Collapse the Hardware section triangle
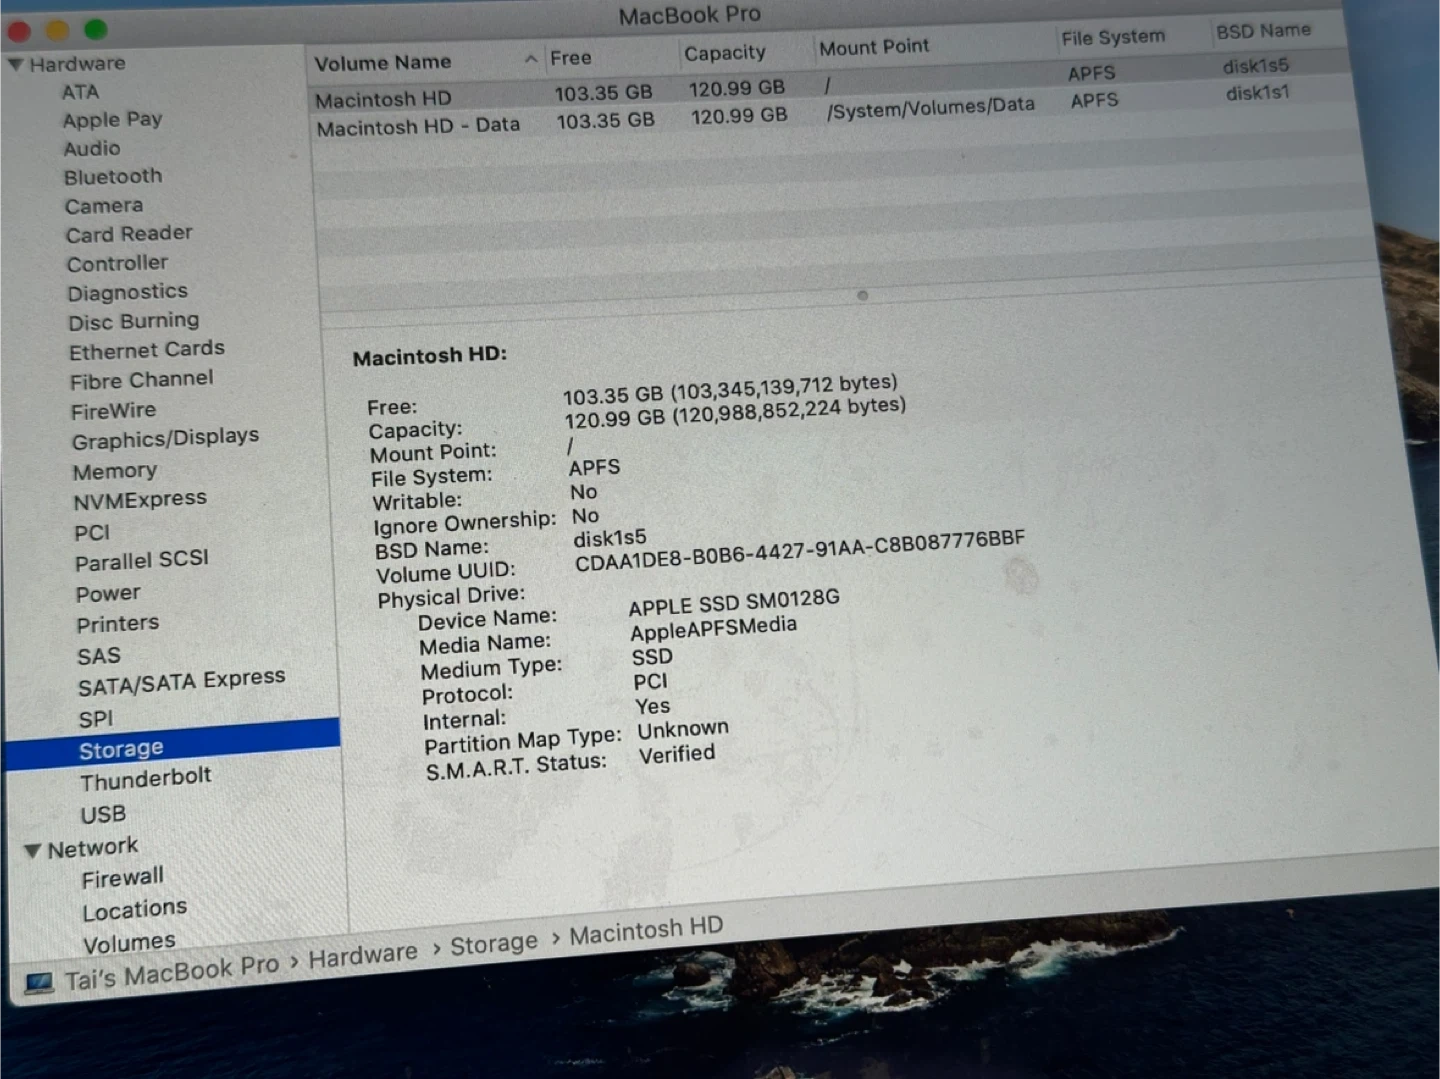The width and height of the screenshot is (1440, 1079). (x=16, y=64)
